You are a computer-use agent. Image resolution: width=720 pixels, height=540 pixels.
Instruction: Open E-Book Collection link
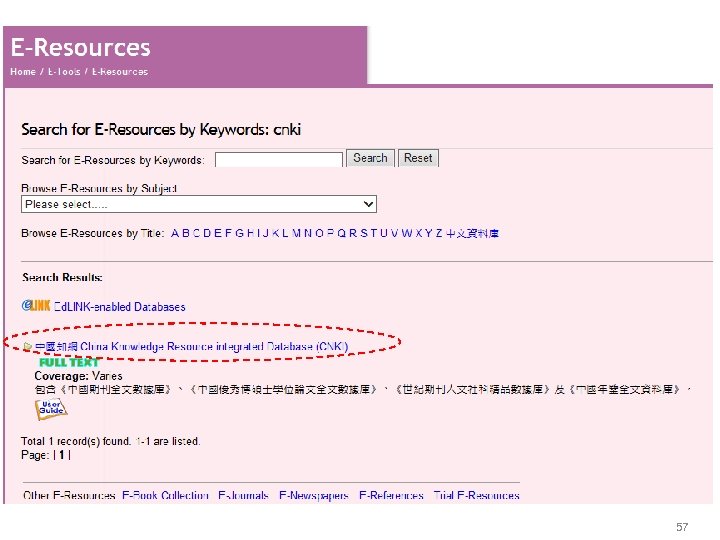click(165, 495)
